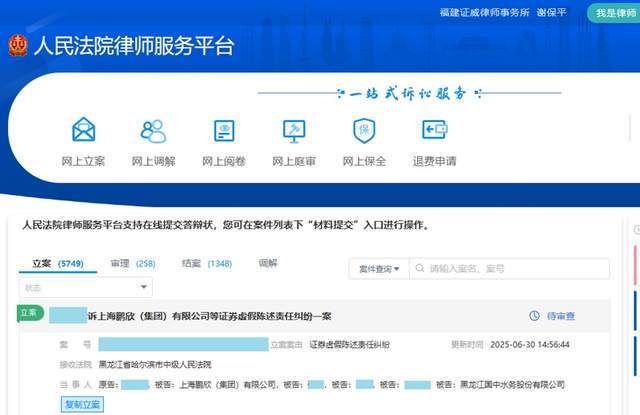Switch to the 审理 (258) tab
640x415 pixels.
coord(132,263)
